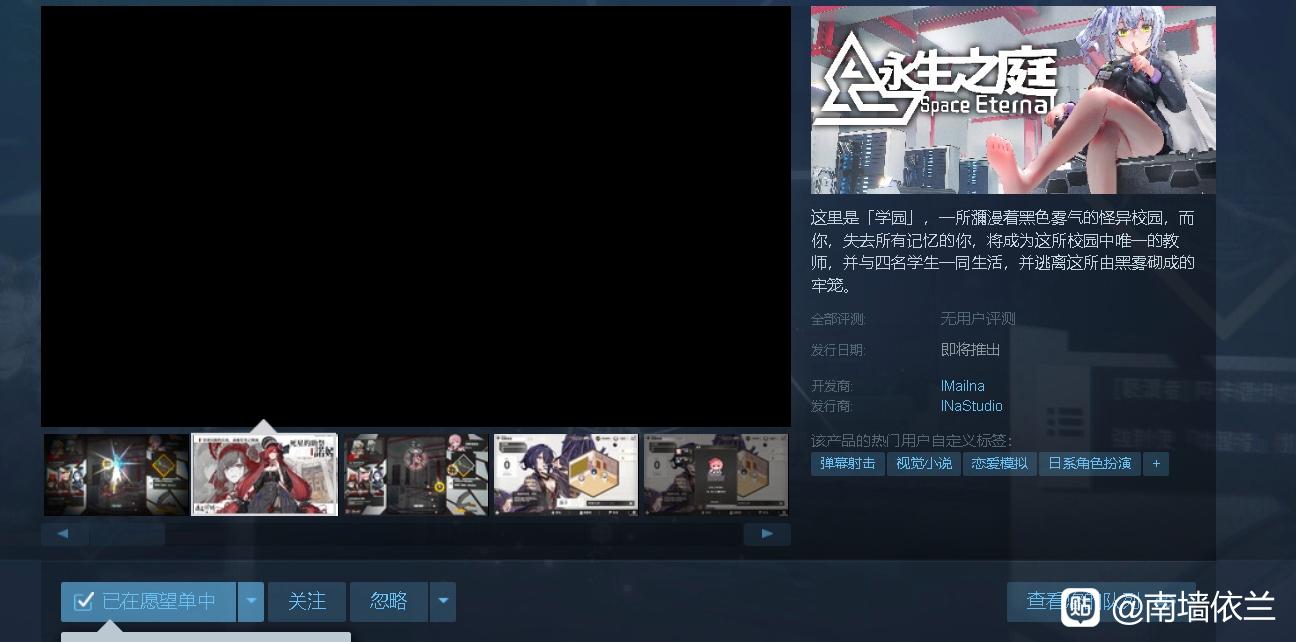Select the 视觉小说 tag

pyautogui.click(x=923, y=463)
